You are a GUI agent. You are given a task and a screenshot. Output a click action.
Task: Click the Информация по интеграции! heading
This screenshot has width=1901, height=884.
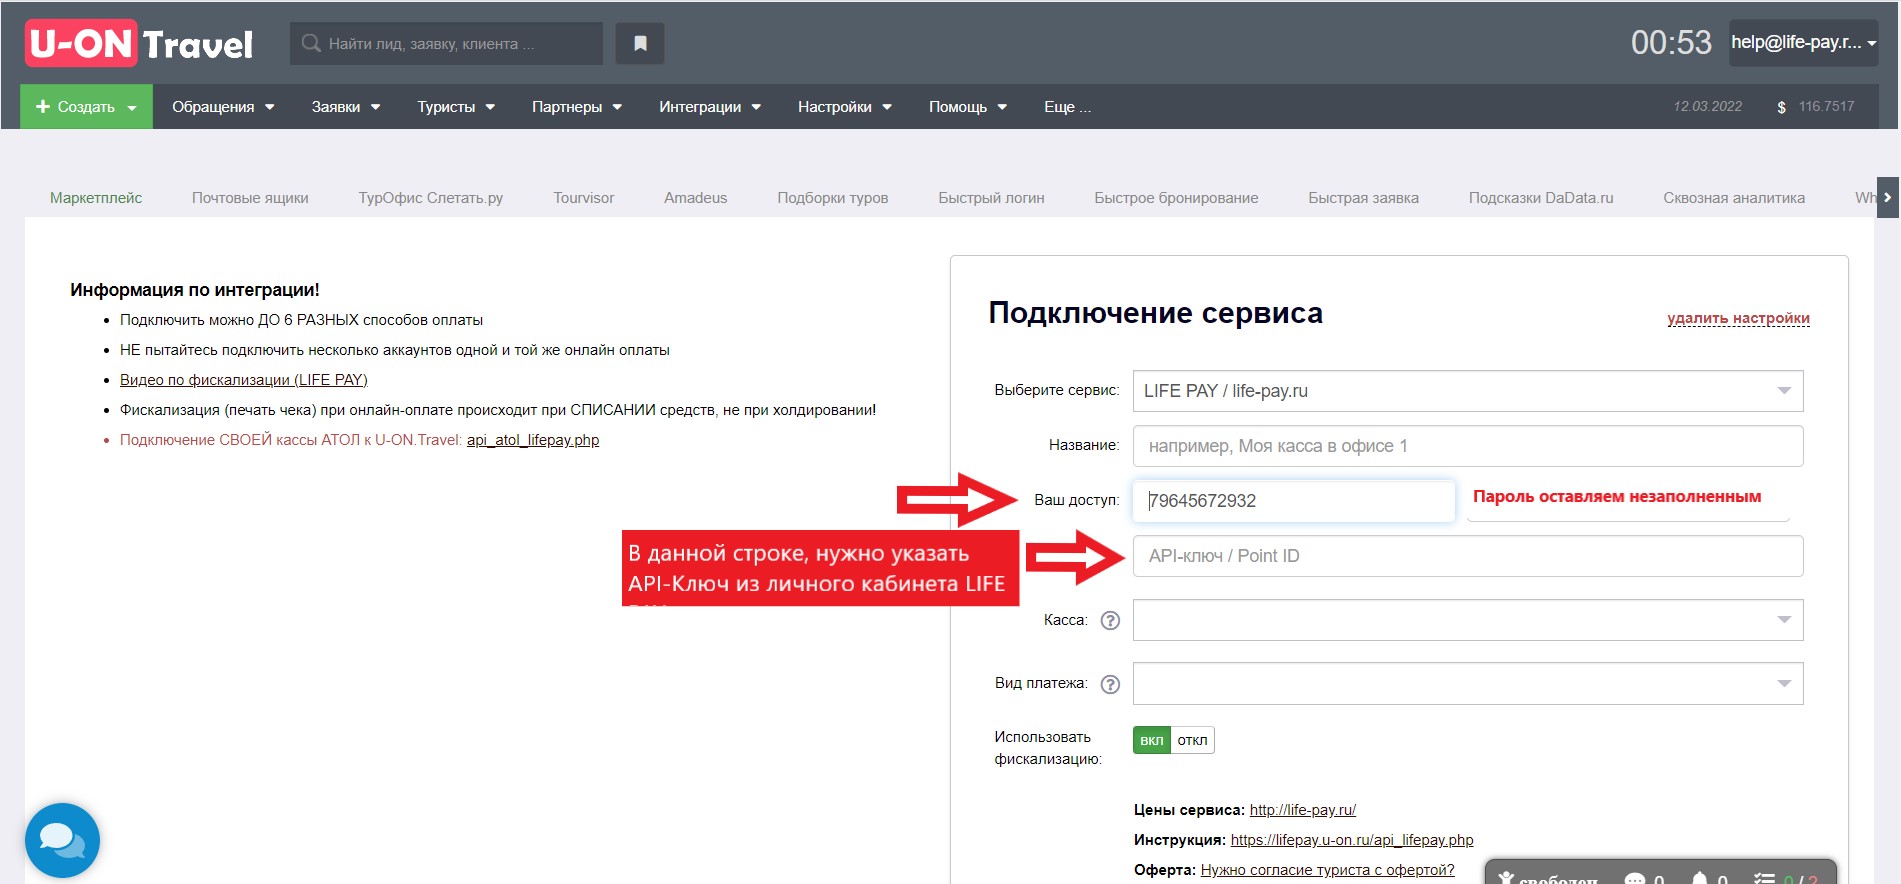pos(195,290)
